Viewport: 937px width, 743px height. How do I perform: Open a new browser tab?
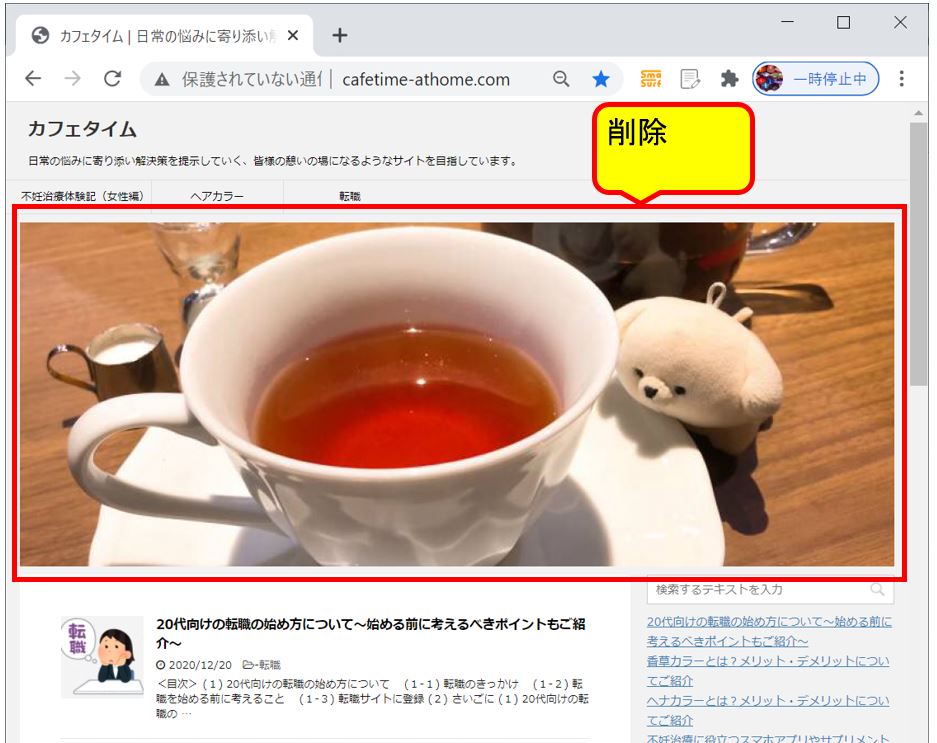[x=340, y=36]
